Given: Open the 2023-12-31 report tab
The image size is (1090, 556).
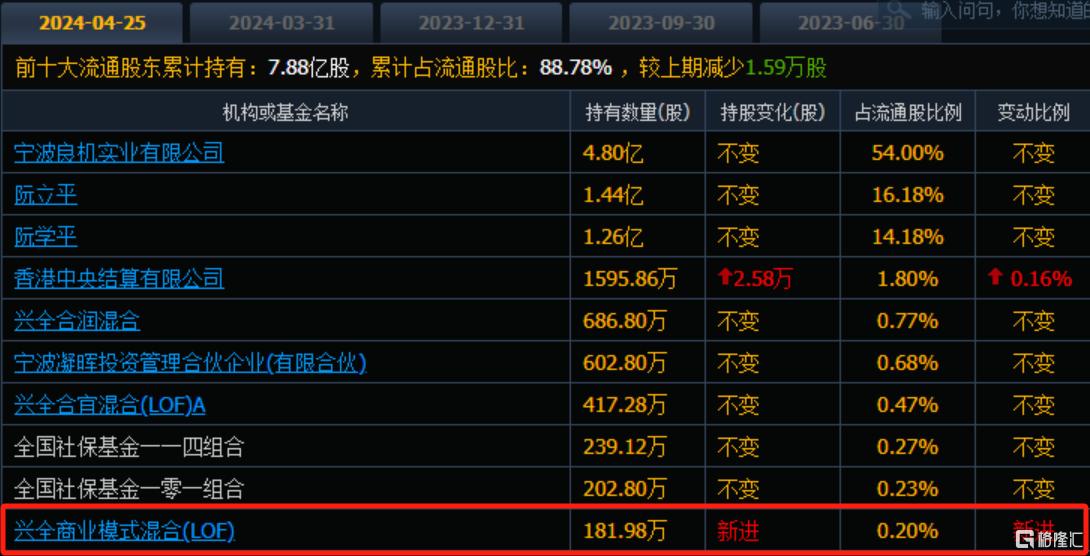Looking at the screenshot, I should coord(471,23).
